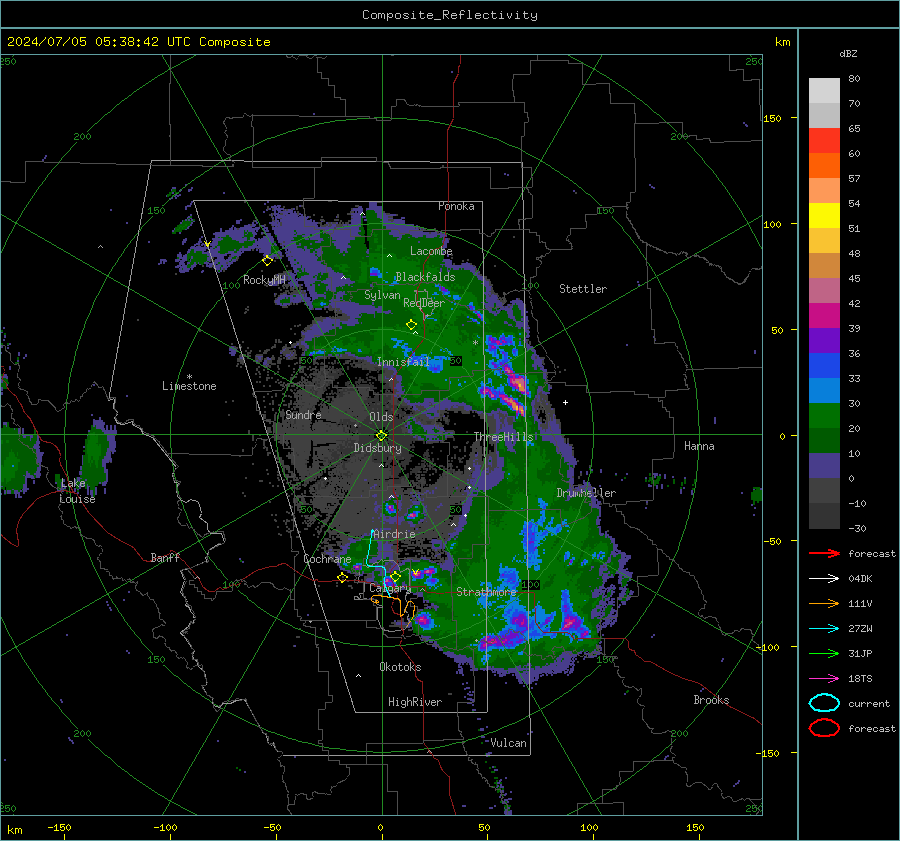The width and height of the screenshot is (900, 841).
Task: Click the RedDeer city label
Action: (x=424, y=303)
